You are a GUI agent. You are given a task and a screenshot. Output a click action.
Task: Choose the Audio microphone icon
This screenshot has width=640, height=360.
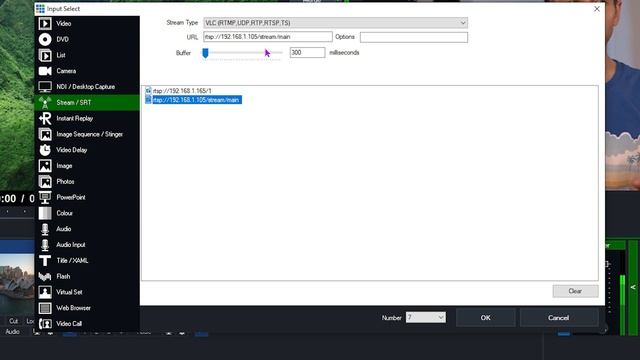click(x=45, y=229)
